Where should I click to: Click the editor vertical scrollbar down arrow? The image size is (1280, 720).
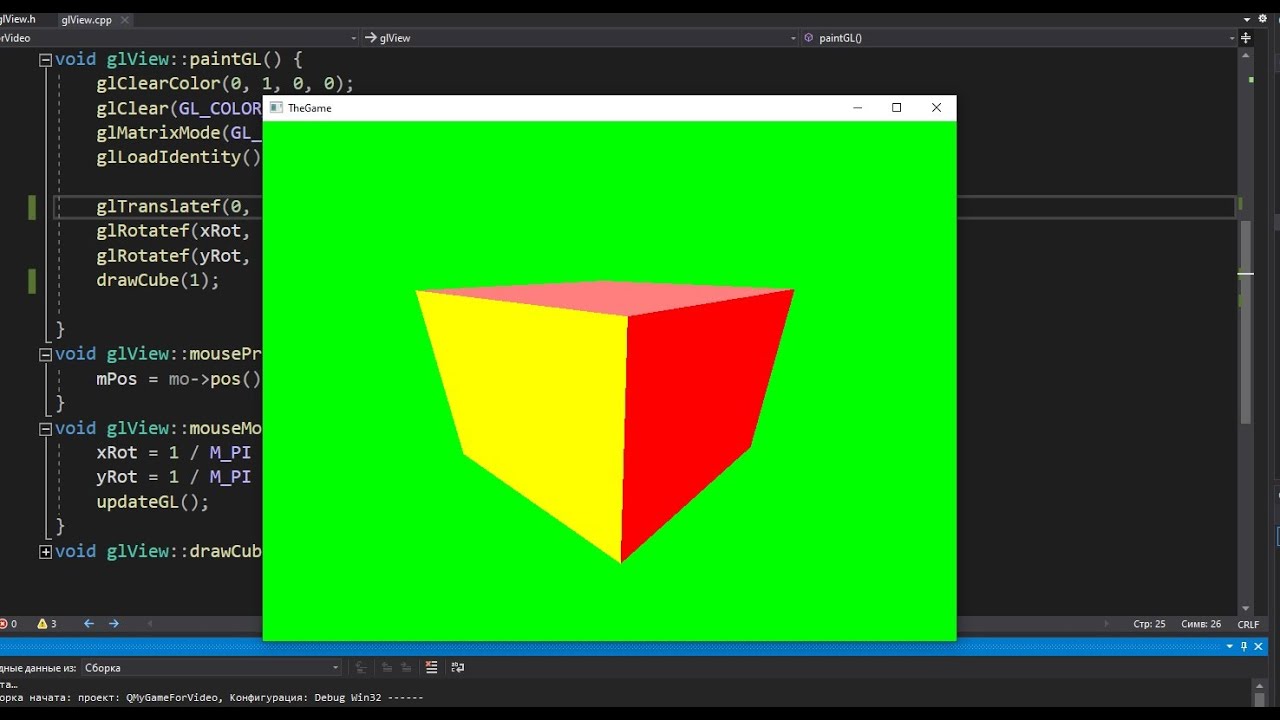[x=1246, y=608]
